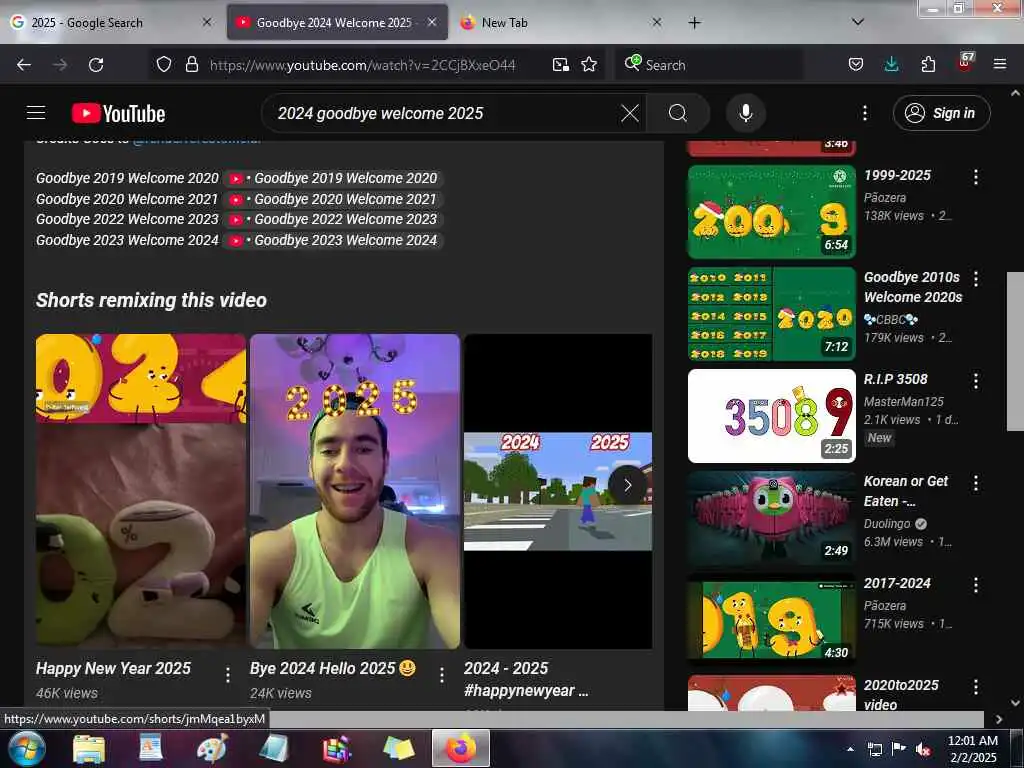Go back to the previous page
1024x768 pixels.
click(x=24, y=65)
